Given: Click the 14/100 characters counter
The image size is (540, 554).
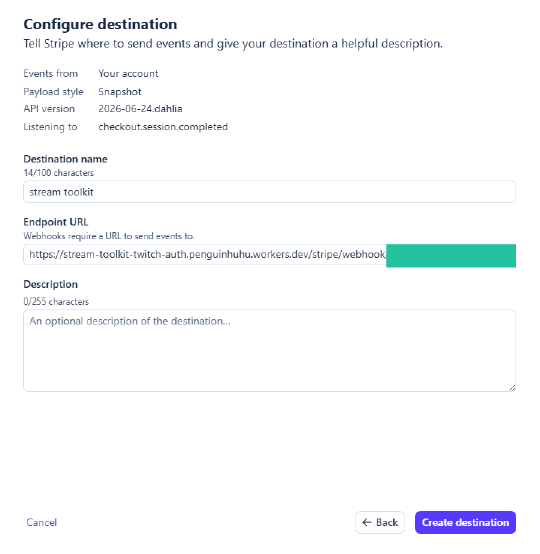Looking at the screenshot, I should point(59,173).
